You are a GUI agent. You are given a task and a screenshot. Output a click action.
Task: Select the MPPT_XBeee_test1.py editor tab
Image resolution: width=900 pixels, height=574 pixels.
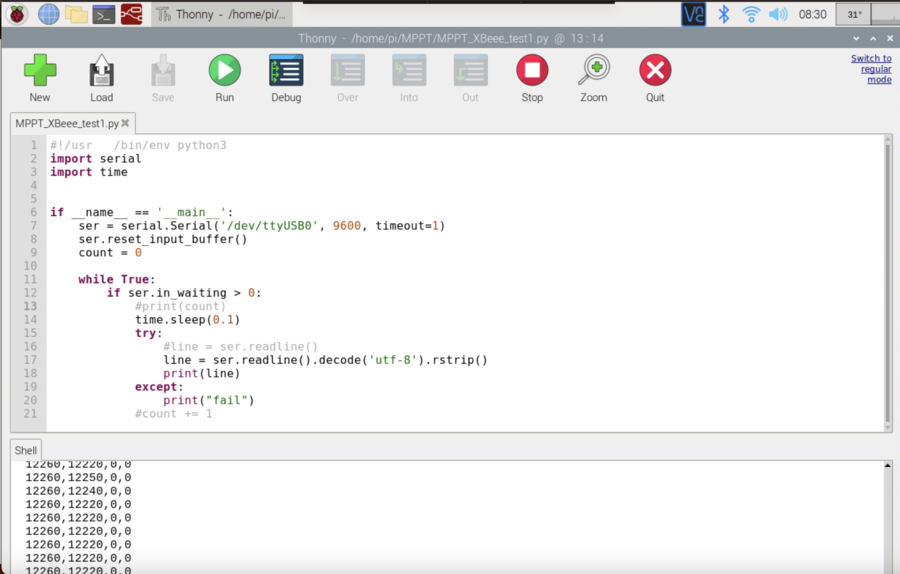point(66,124)
